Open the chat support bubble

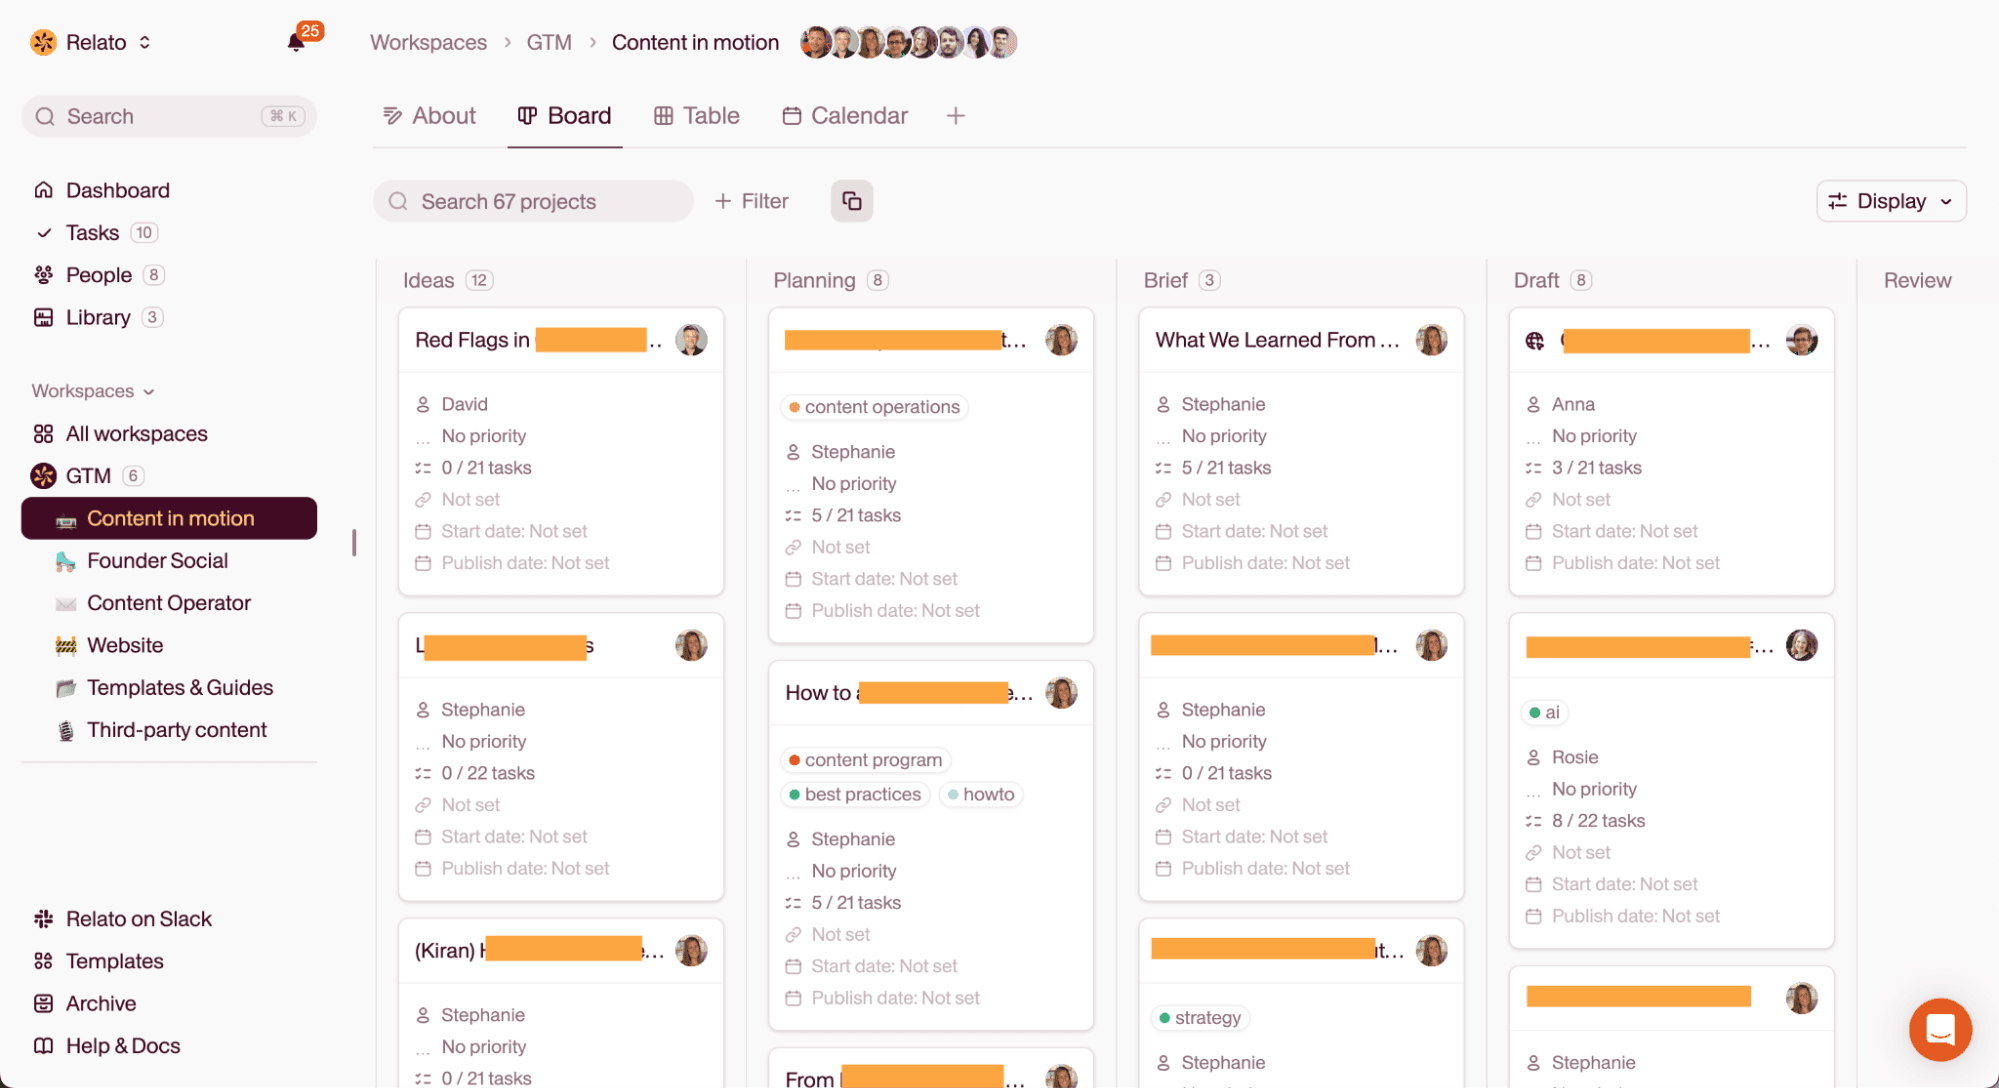pyautogui.click(x=1939, y=1029)
